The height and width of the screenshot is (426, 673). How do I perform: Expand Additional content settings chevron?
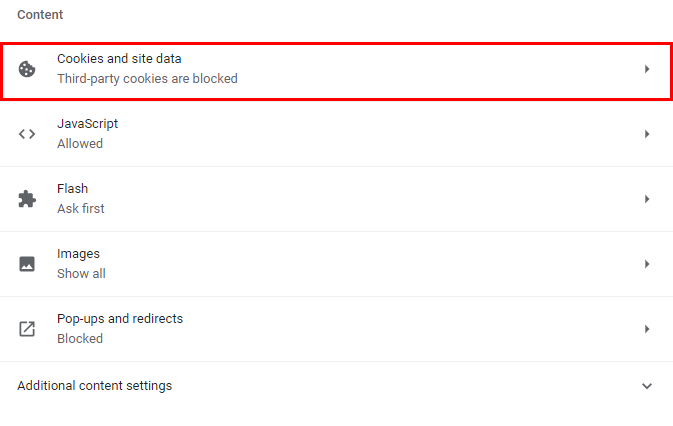click(x=647, y=386)
